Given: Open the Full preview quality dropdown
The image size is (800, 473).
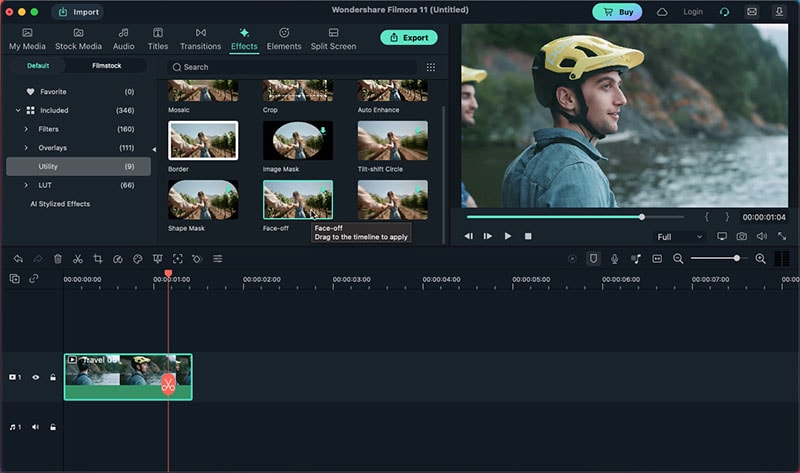Looking at the screenshot, I should coord(679,237).
